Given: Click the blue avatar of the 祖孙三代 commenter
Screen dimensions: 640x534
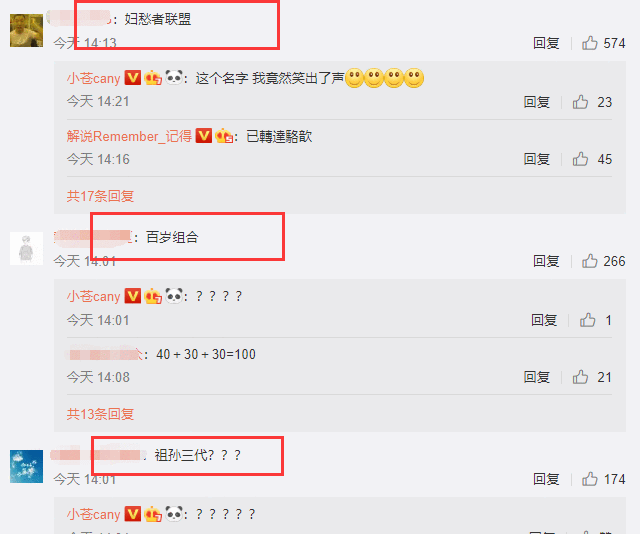Looking at the screenshot, I should click(x=27, y=466).
